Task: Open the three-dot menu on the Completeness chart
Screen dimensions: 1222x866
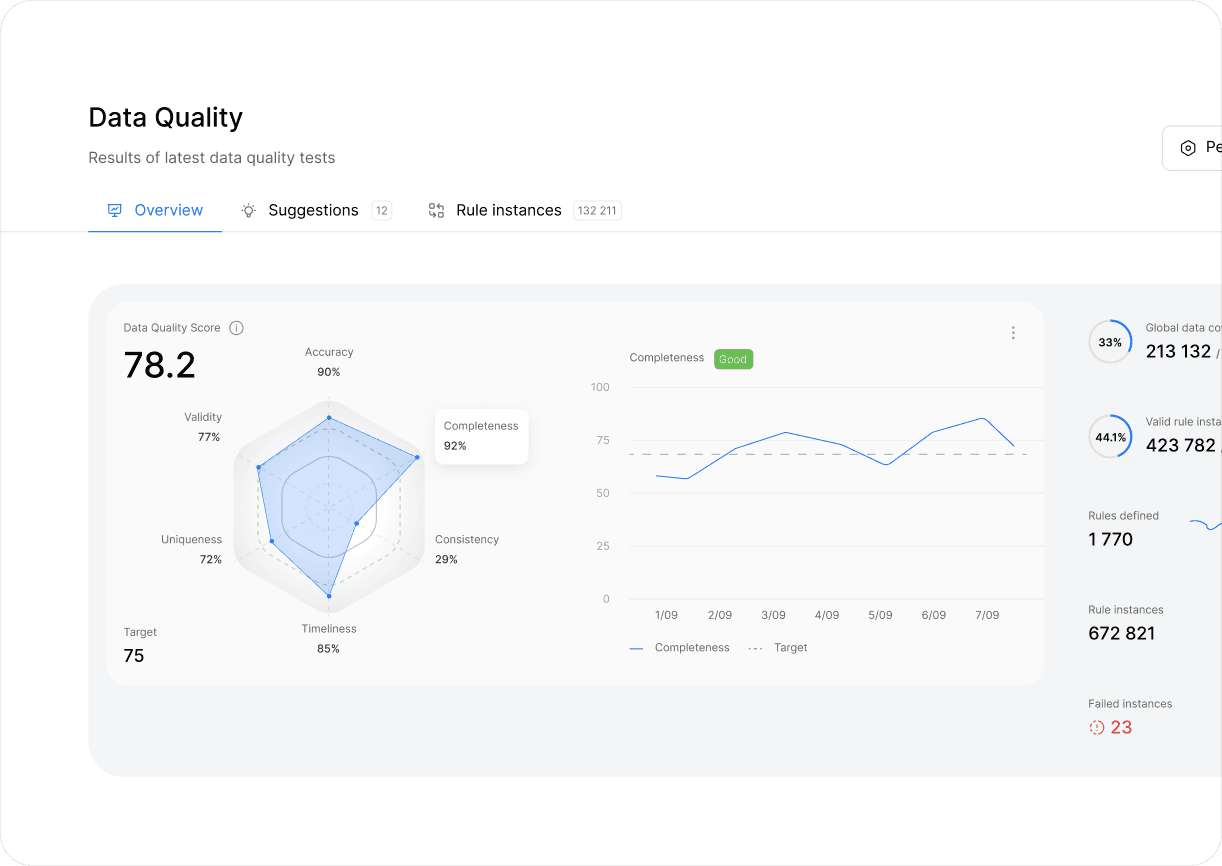Action: 1013,333
